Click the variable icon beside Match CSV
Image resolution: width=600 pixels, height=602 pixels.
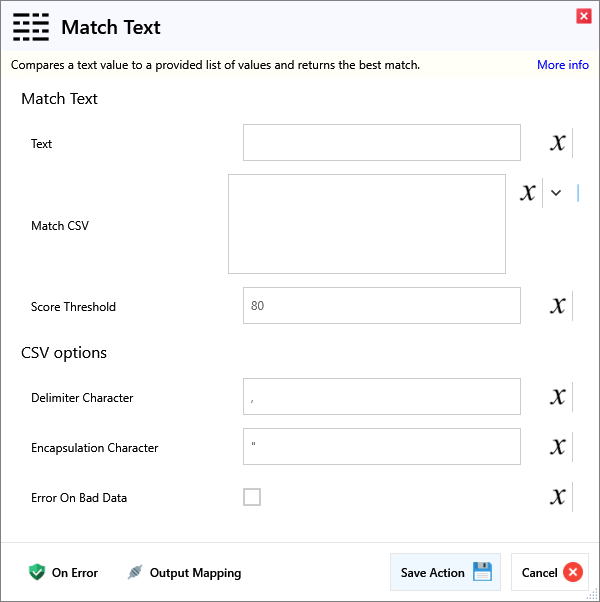pyautogui.click(x=528, y=192)
